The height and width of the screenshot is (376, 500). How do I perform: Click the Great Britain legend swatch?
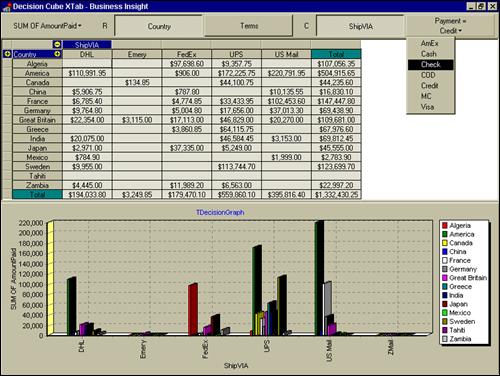coord(445,278)
